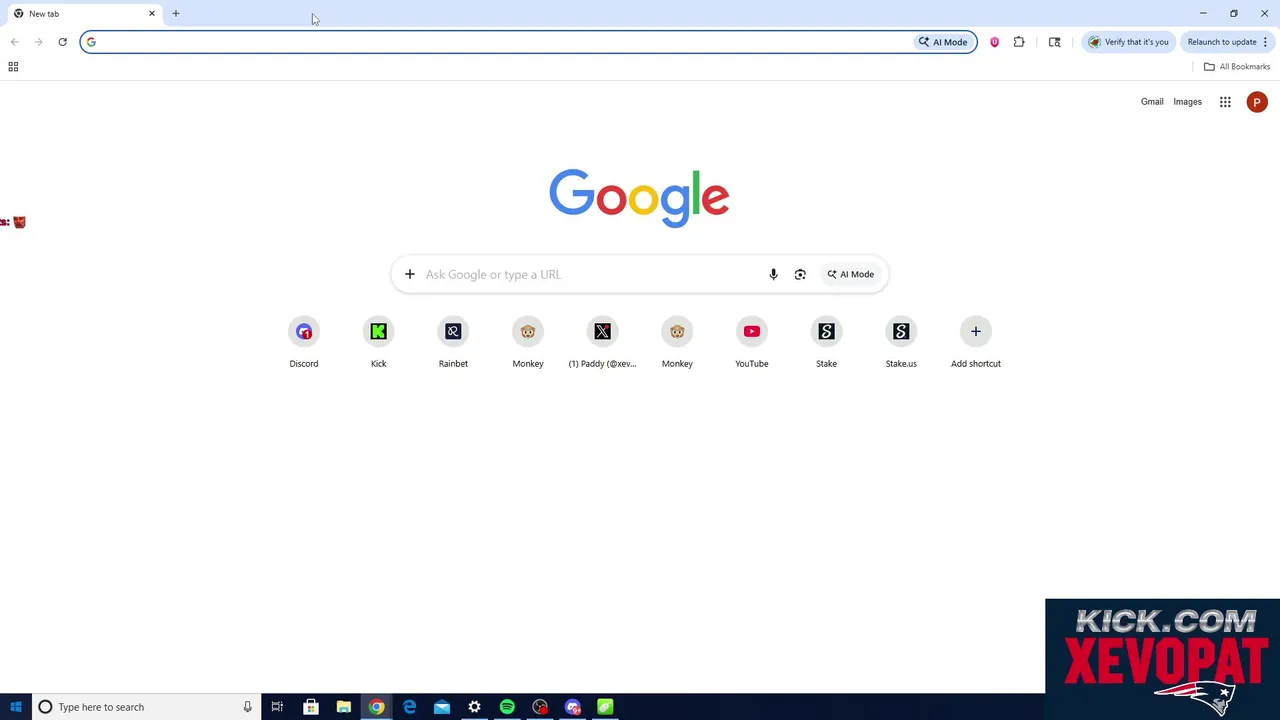Open the Extensions puzzle icon

[x=1019, y=42]
